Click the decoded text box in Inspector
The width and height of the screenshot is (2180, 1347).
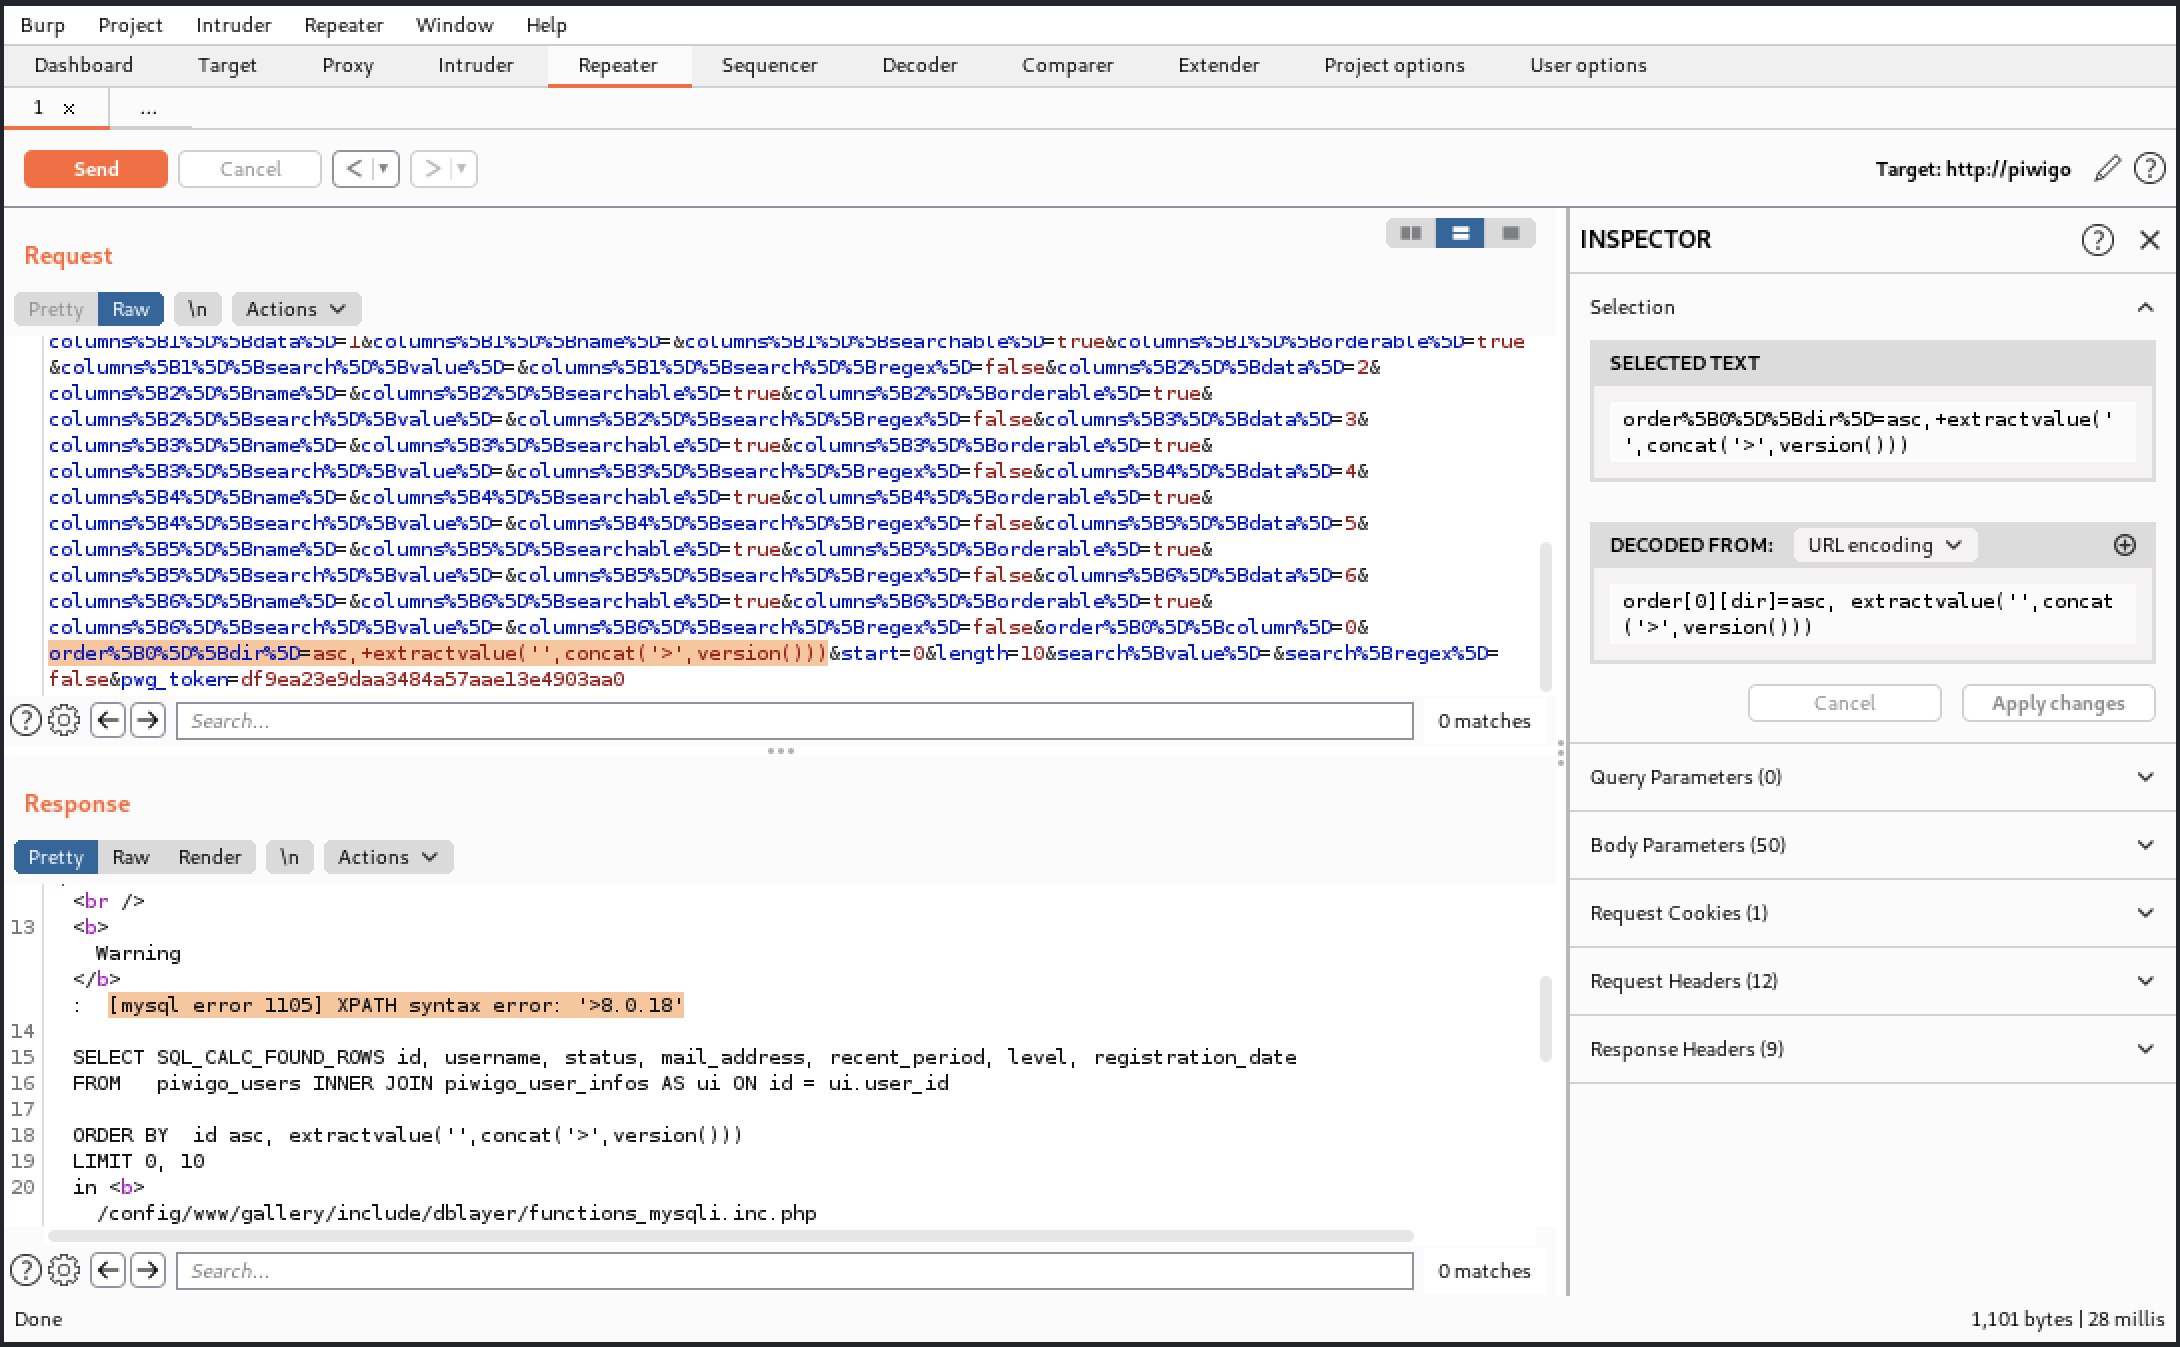pyautogui.click(x=1872, y=614)
